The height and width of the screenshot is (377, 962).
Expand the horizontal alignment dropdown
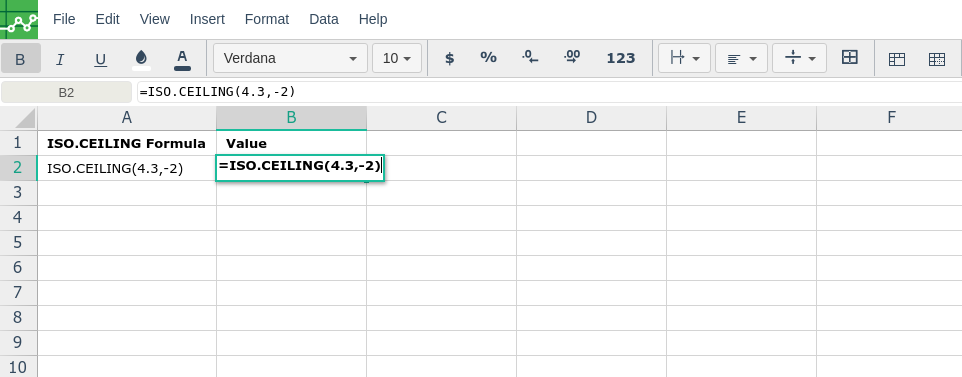(x=742, y=59)
